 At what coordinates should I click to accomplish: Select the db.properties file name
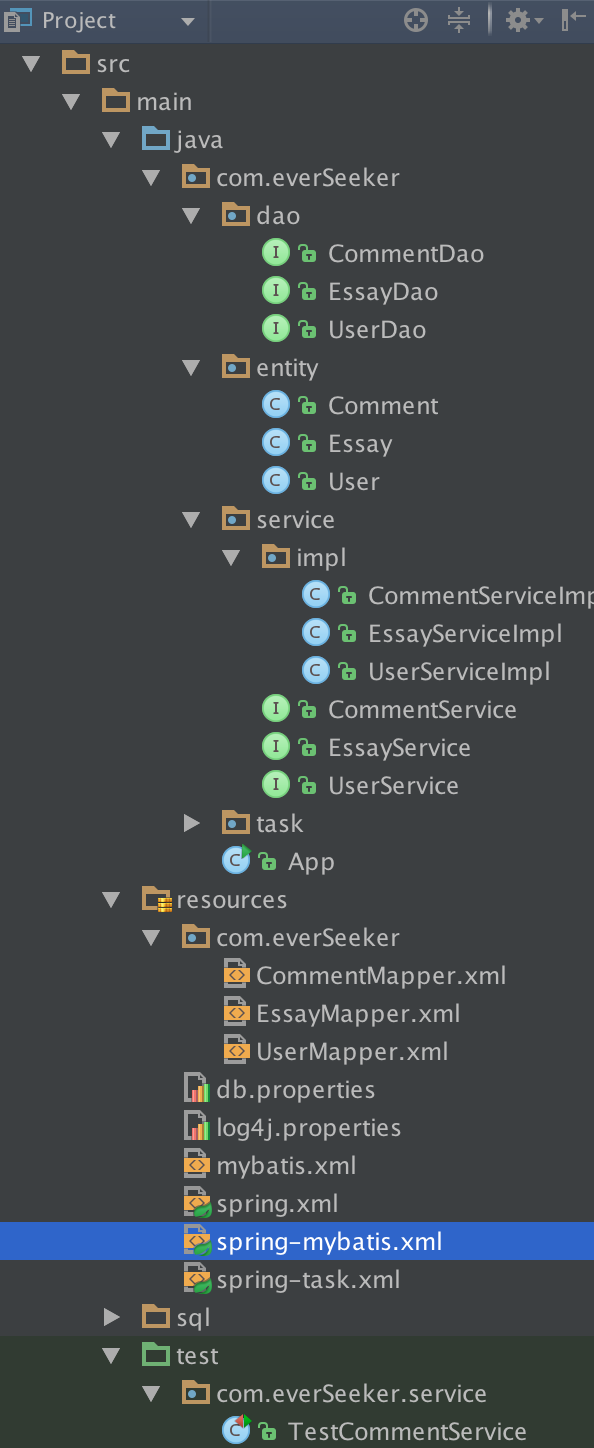[x=295, y=1090]
